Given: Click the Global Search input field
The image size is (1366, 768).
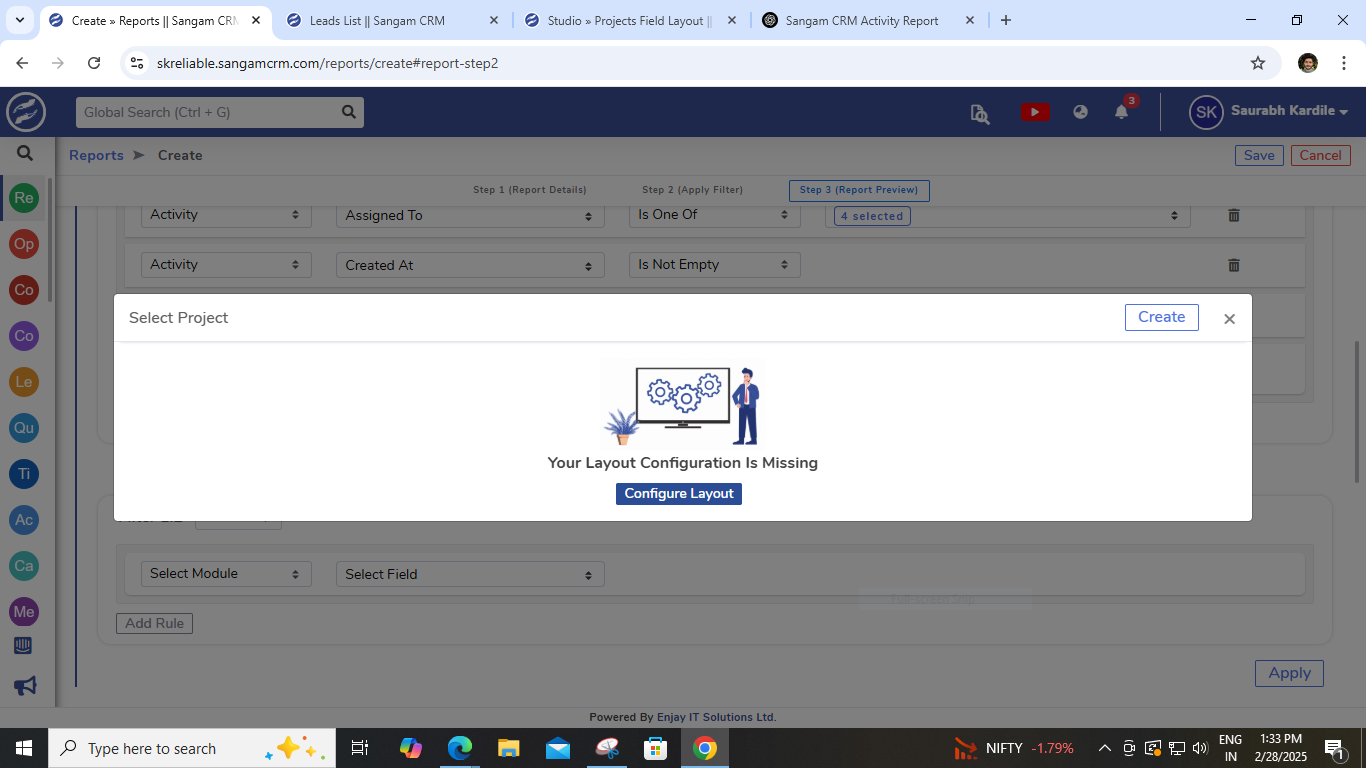Looking at the screenshot, I should click(207, 112).
